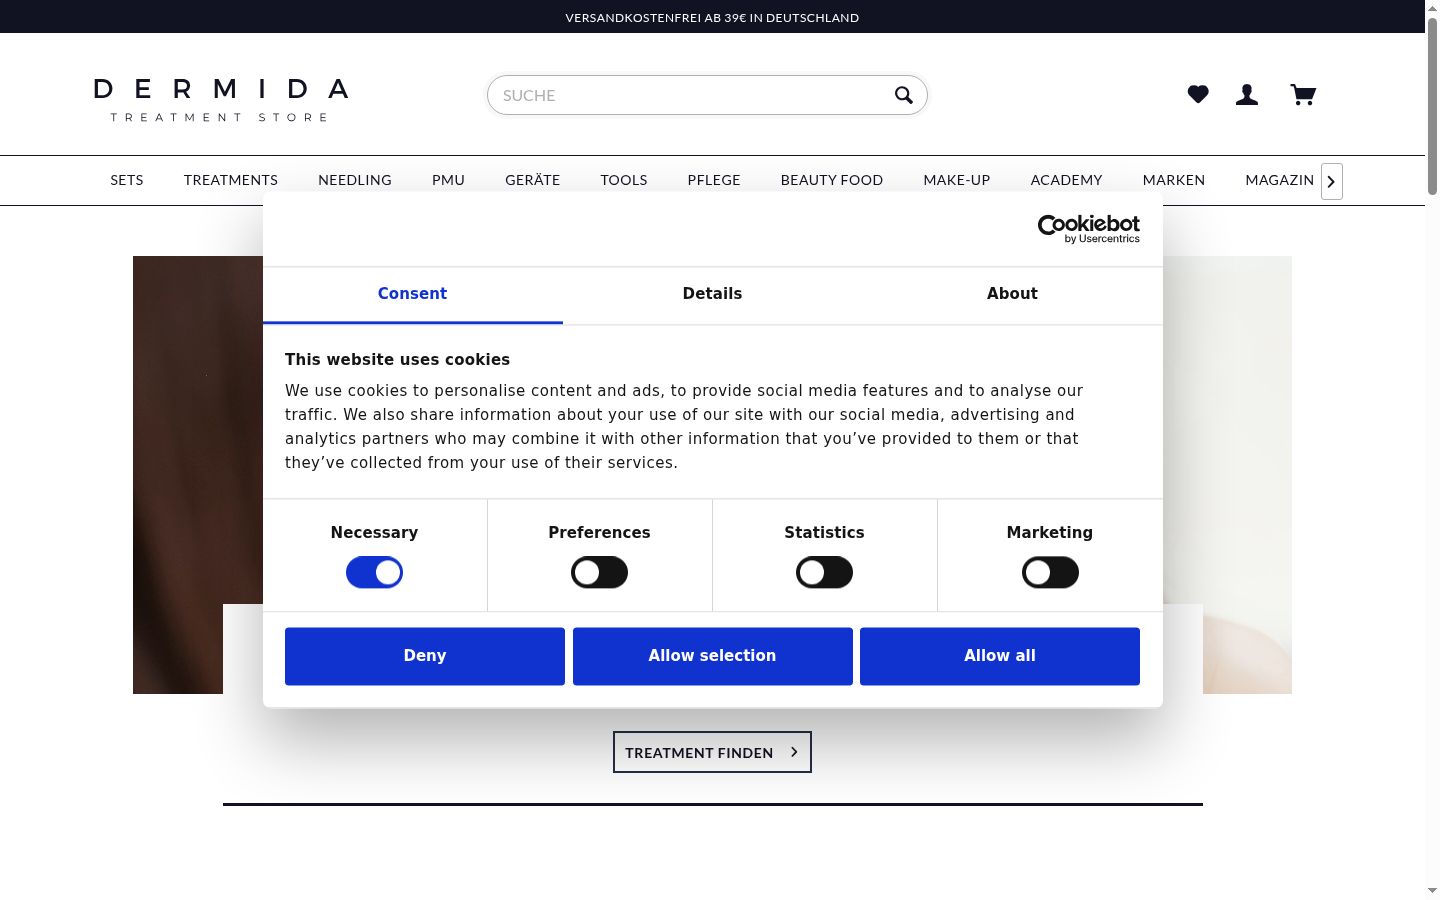1440x900 pixels.
Task: Open the SETS menu
Action: (x=127, y=180)
